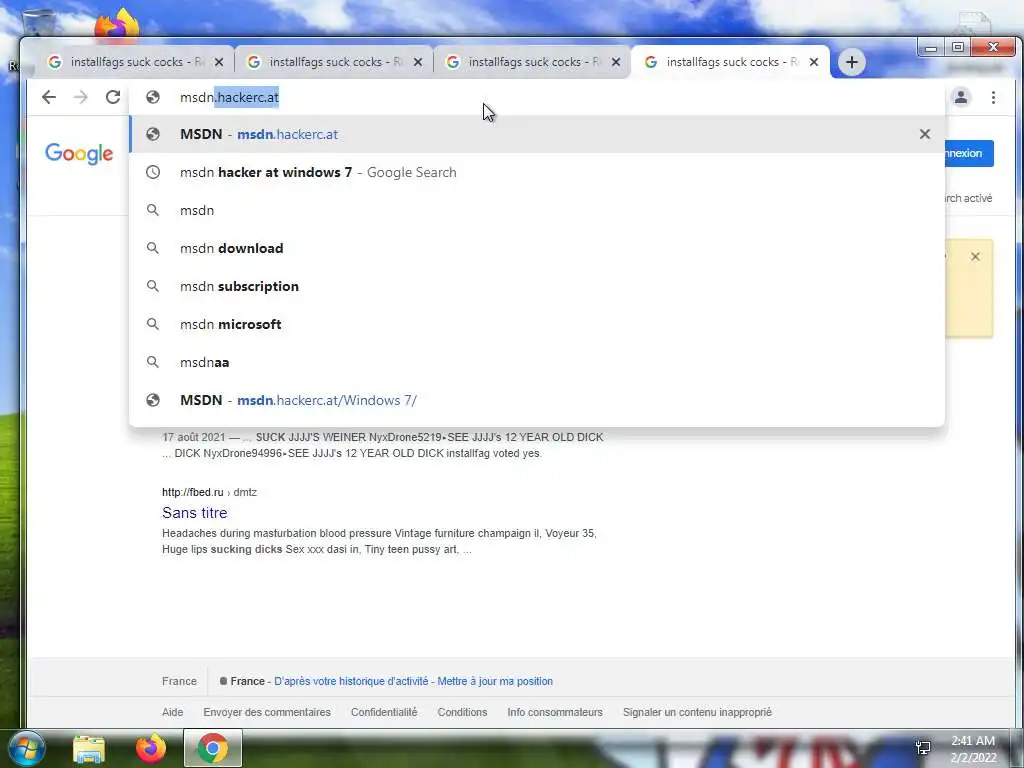
Task: Launch Firefox from the taskbar
Action: tap(151, 748)
